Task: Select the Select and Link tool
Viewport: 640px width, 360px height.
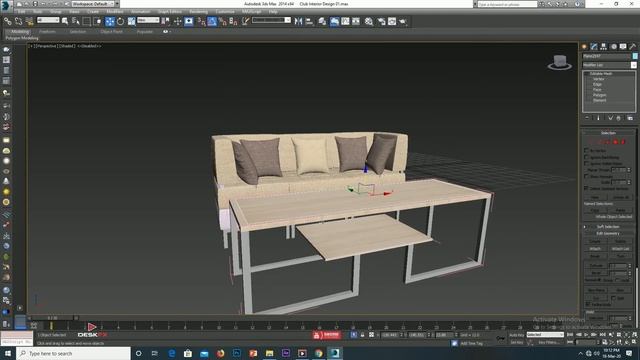Action: click(7, 21)
